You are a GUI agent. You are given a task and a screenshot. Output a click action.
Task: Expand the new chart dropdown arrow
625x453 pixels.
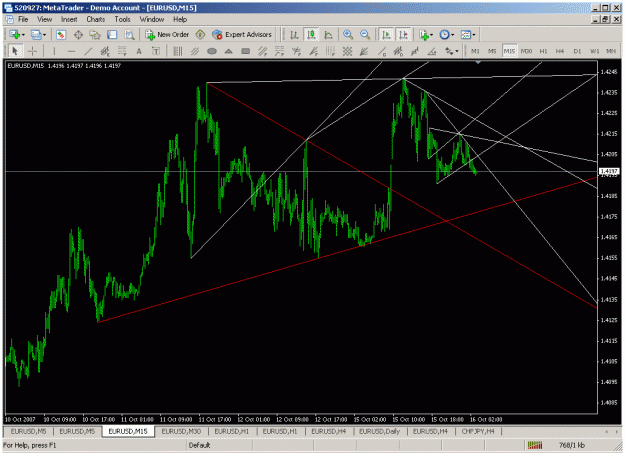tap(23, 35)
